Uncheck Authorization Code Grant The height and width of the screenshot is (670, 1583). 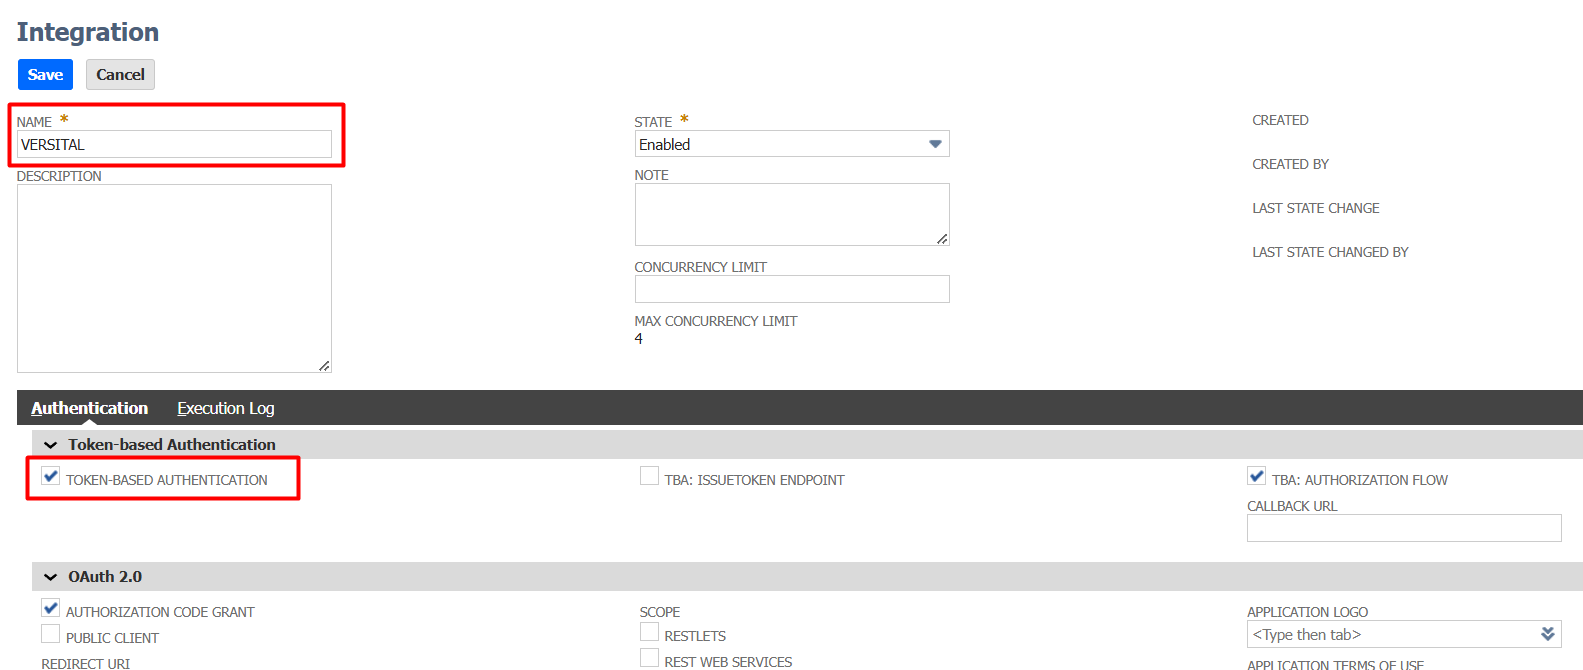(x=51, y=609)
